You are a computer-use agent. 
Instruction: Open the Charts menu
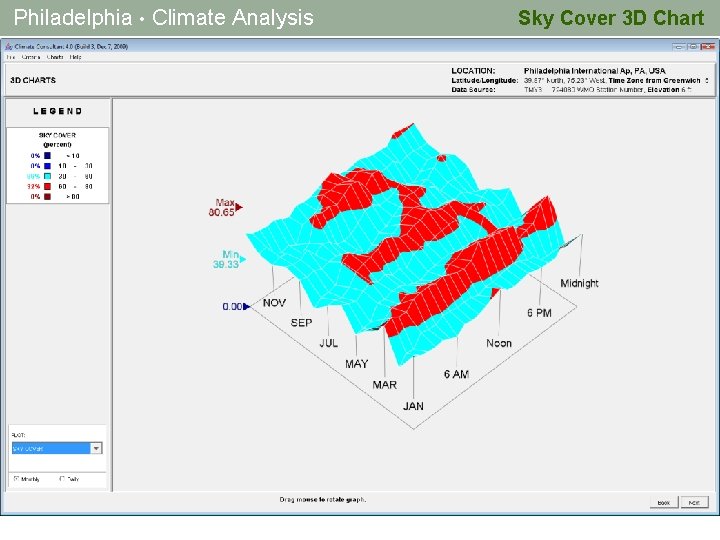tap(55, 57)
